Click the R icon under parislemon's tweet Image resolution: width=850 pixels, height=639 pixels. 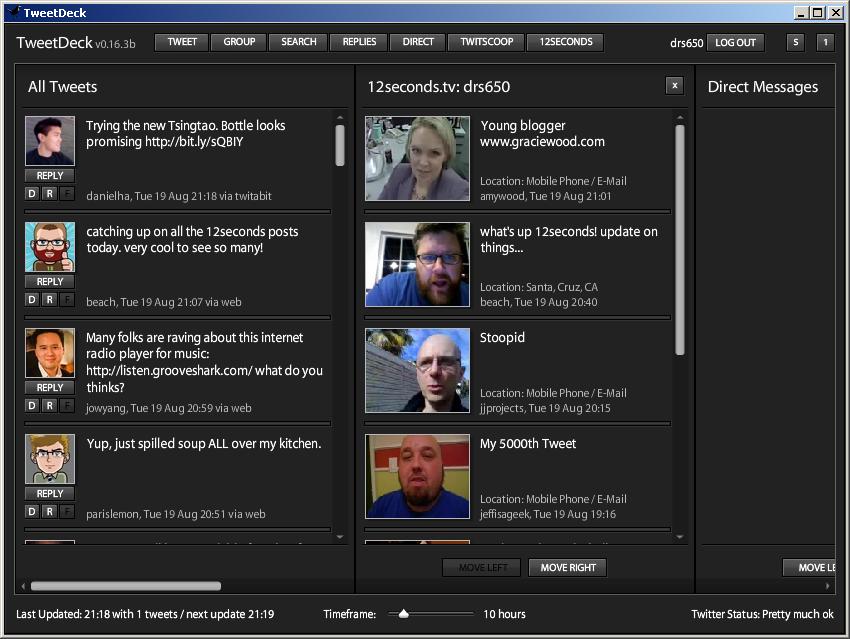click(x=49, y=512)
